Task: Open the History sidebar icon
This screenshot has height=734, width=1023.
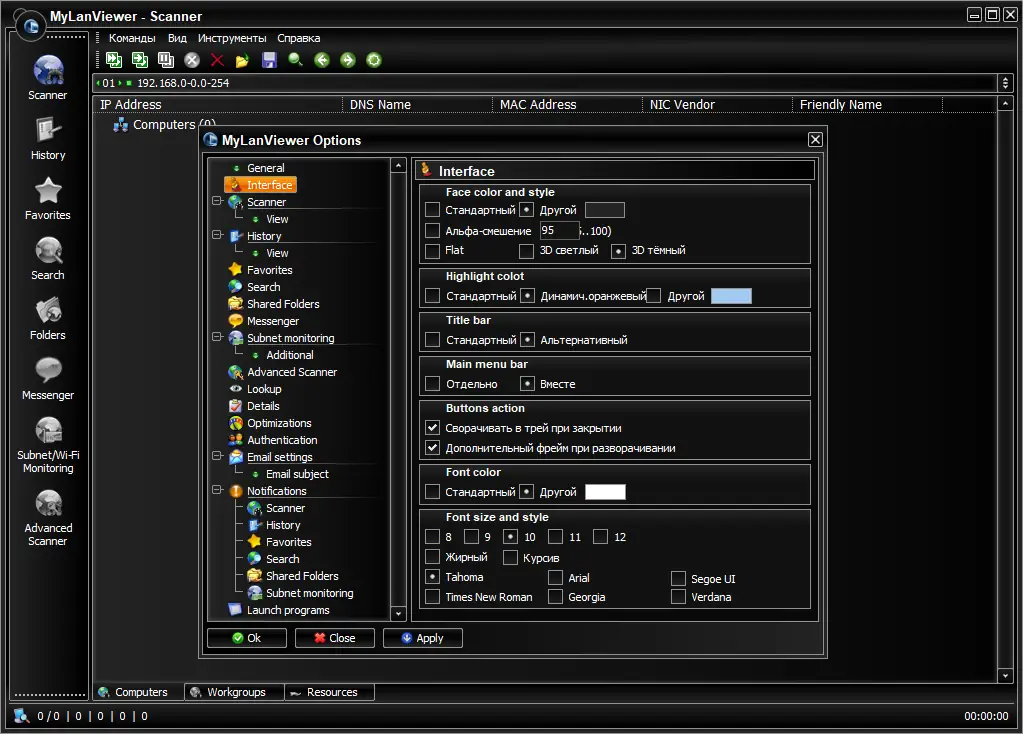Action: [47, 137]
